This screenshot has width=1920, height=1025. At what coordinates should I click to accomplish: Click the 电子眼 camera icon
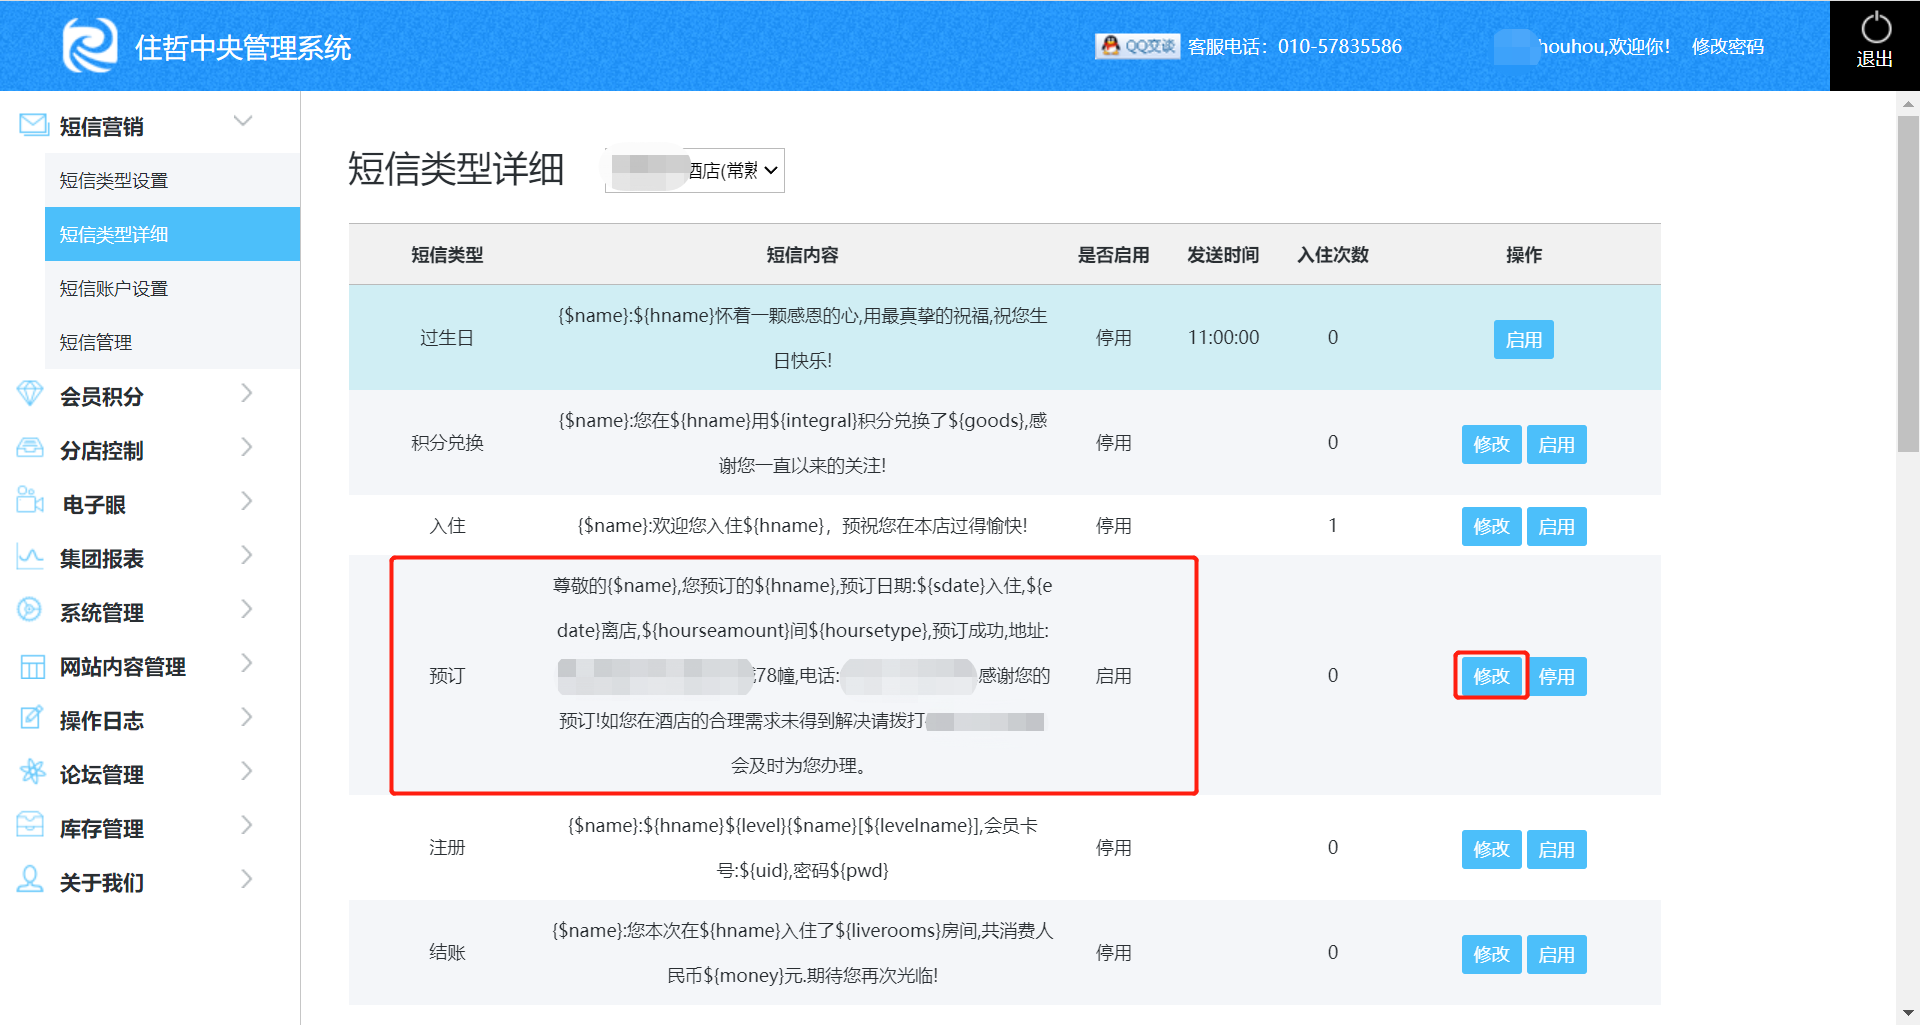tap(31, 501)
